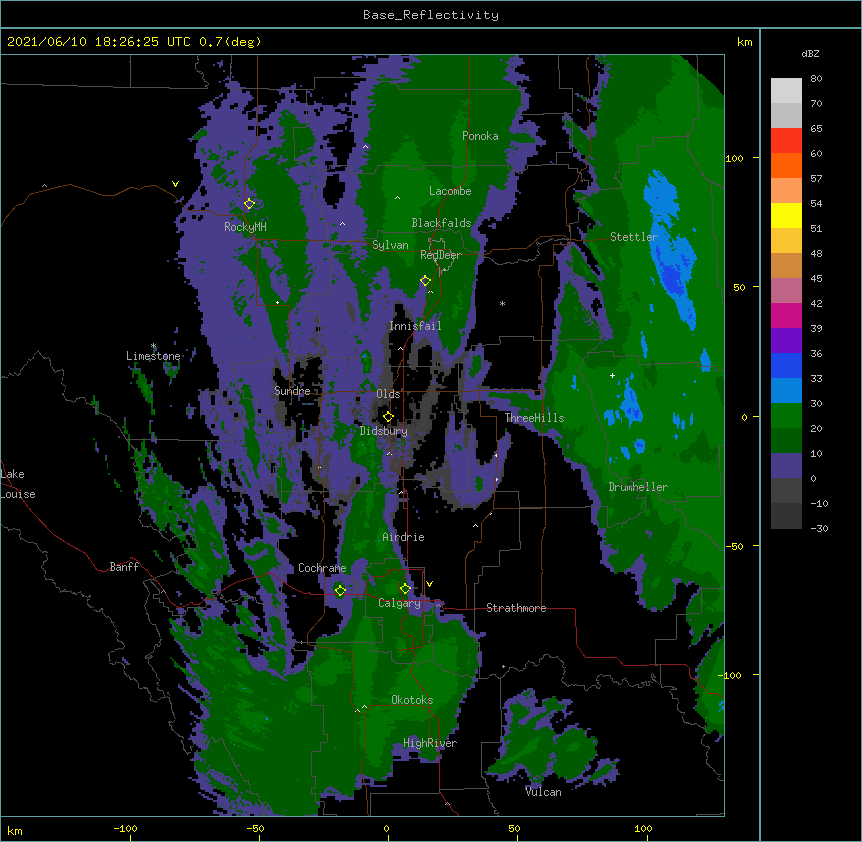
Task: Click the Cochrane label
Action: (x=322, y=568)
